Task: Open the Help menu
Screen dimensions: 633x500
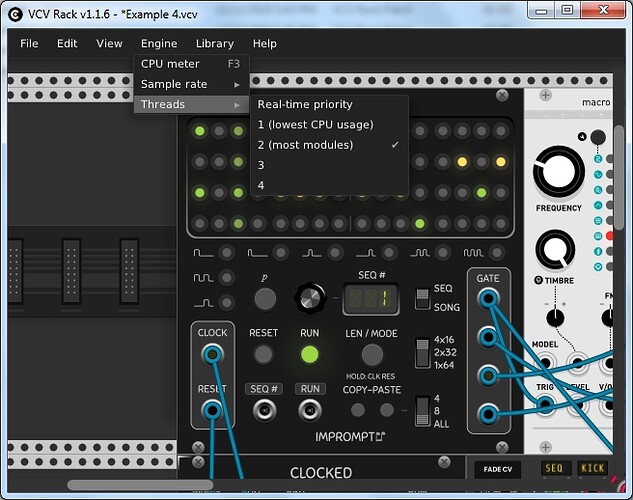Action: [x=264, y=44]
